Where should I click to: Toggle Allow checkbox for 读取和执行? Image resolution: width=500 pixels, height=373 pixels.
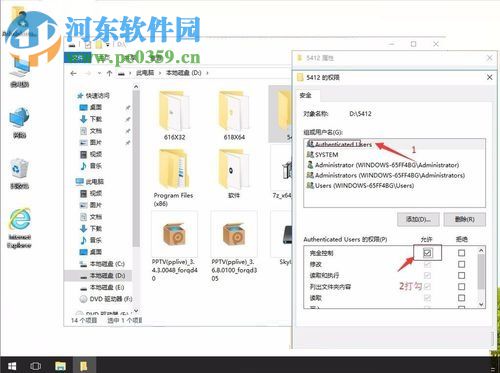coord(428,275)
